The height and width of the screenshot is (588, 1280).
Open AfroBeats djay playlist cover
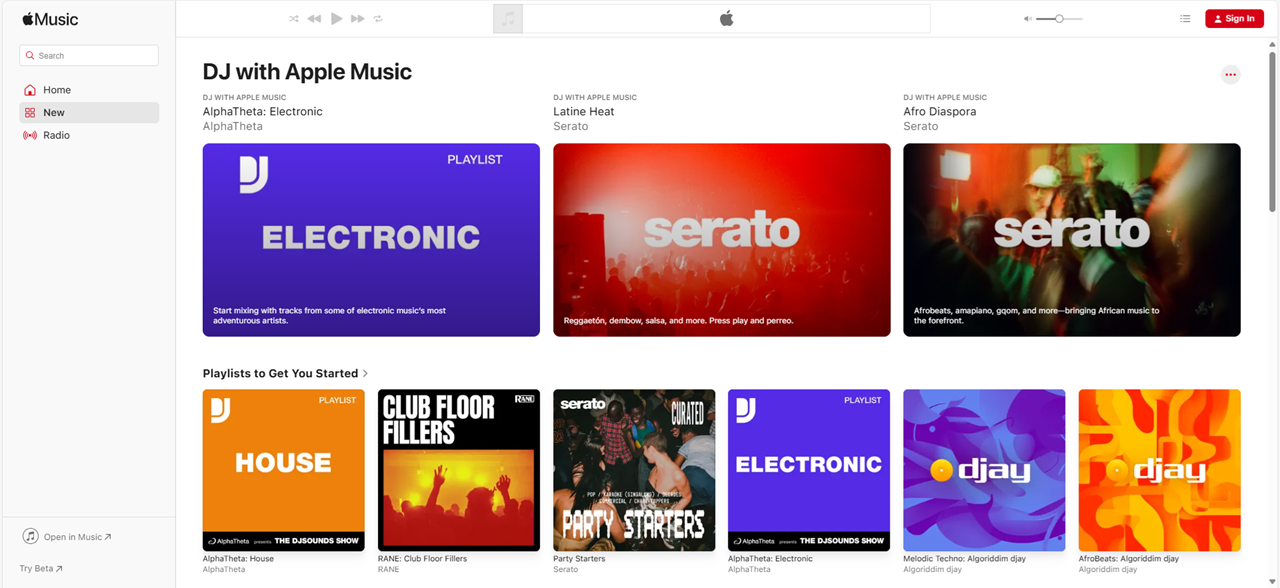tap(1159, 470)
